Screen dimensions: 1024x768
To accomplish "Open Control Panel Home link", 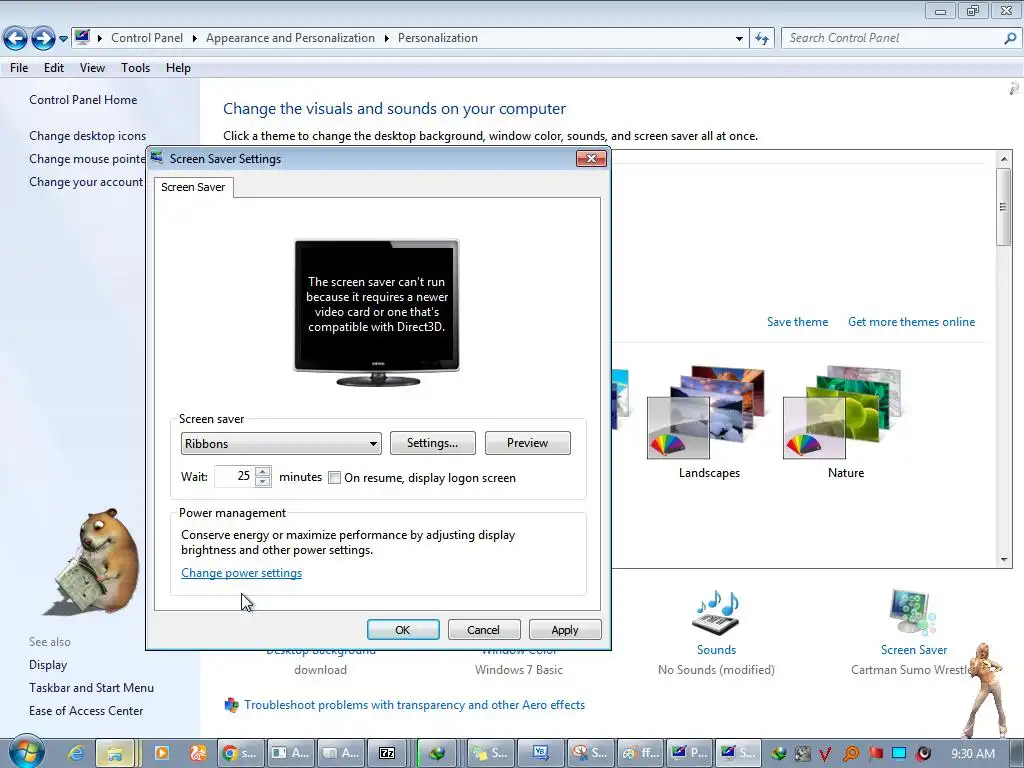I will tap(83, 100).
